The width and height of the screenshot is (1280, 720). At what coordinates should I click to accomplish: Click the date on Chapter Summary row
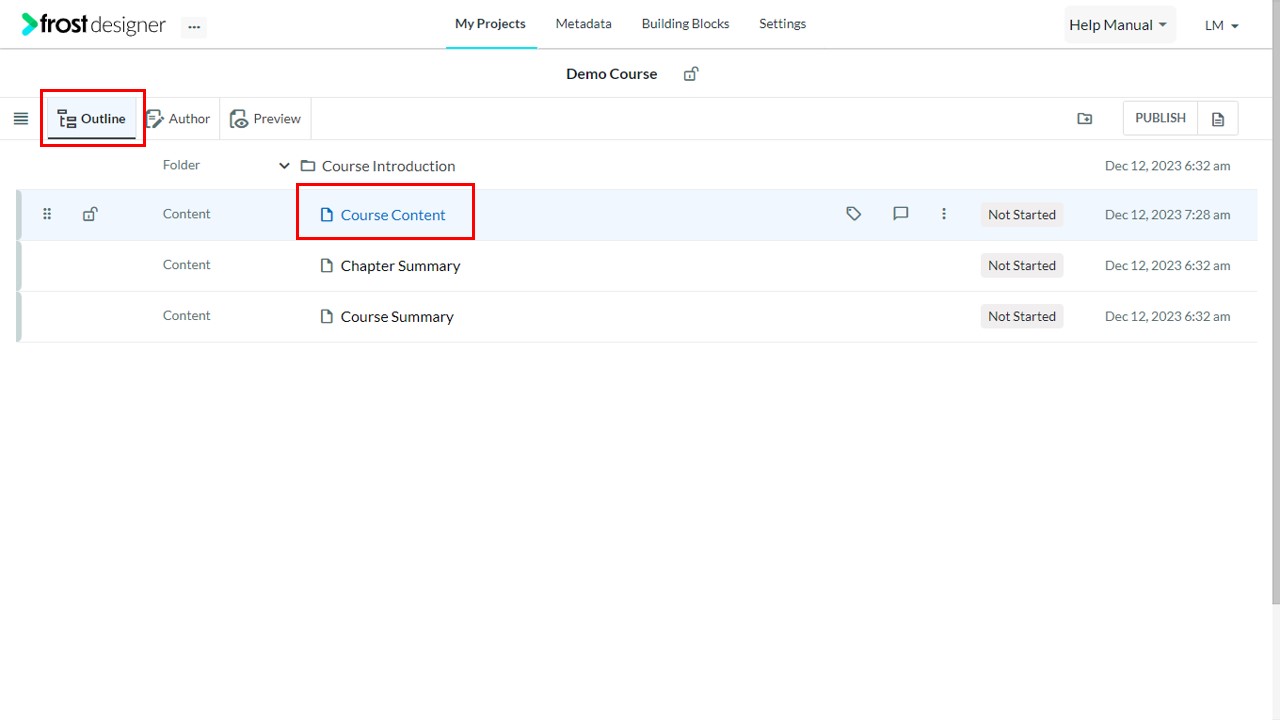click(1168, 266)
